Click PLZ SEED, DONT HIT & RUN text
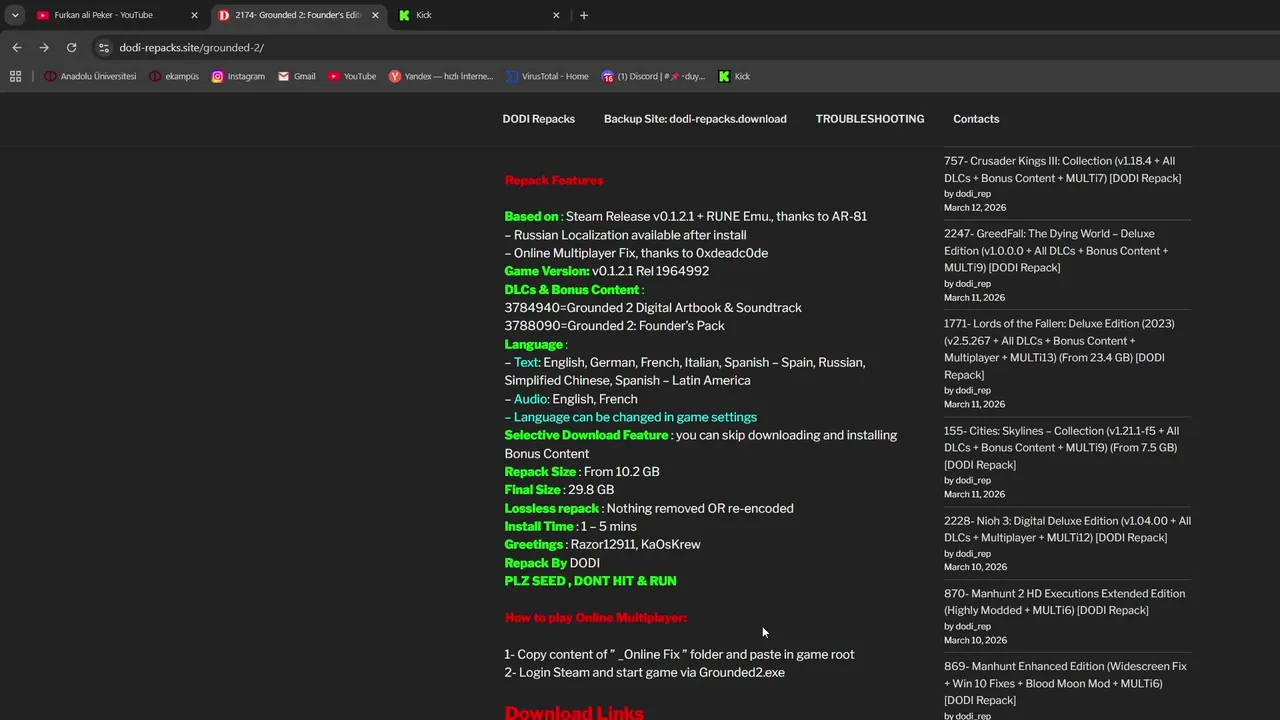The height and width of the screenshot is (720, 1280). pos(590,581)
